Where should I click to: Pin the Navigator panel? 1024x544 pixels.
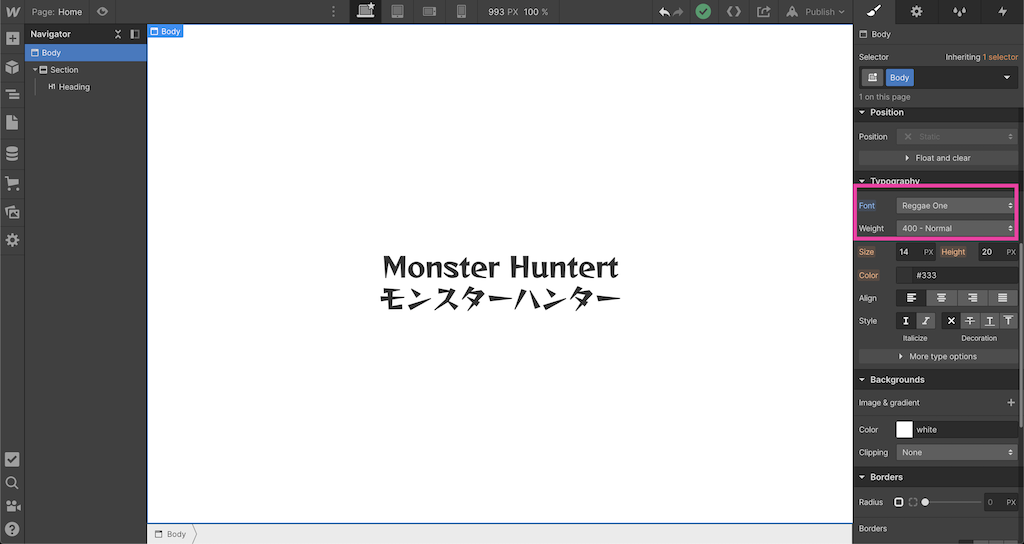pos(135,34)
